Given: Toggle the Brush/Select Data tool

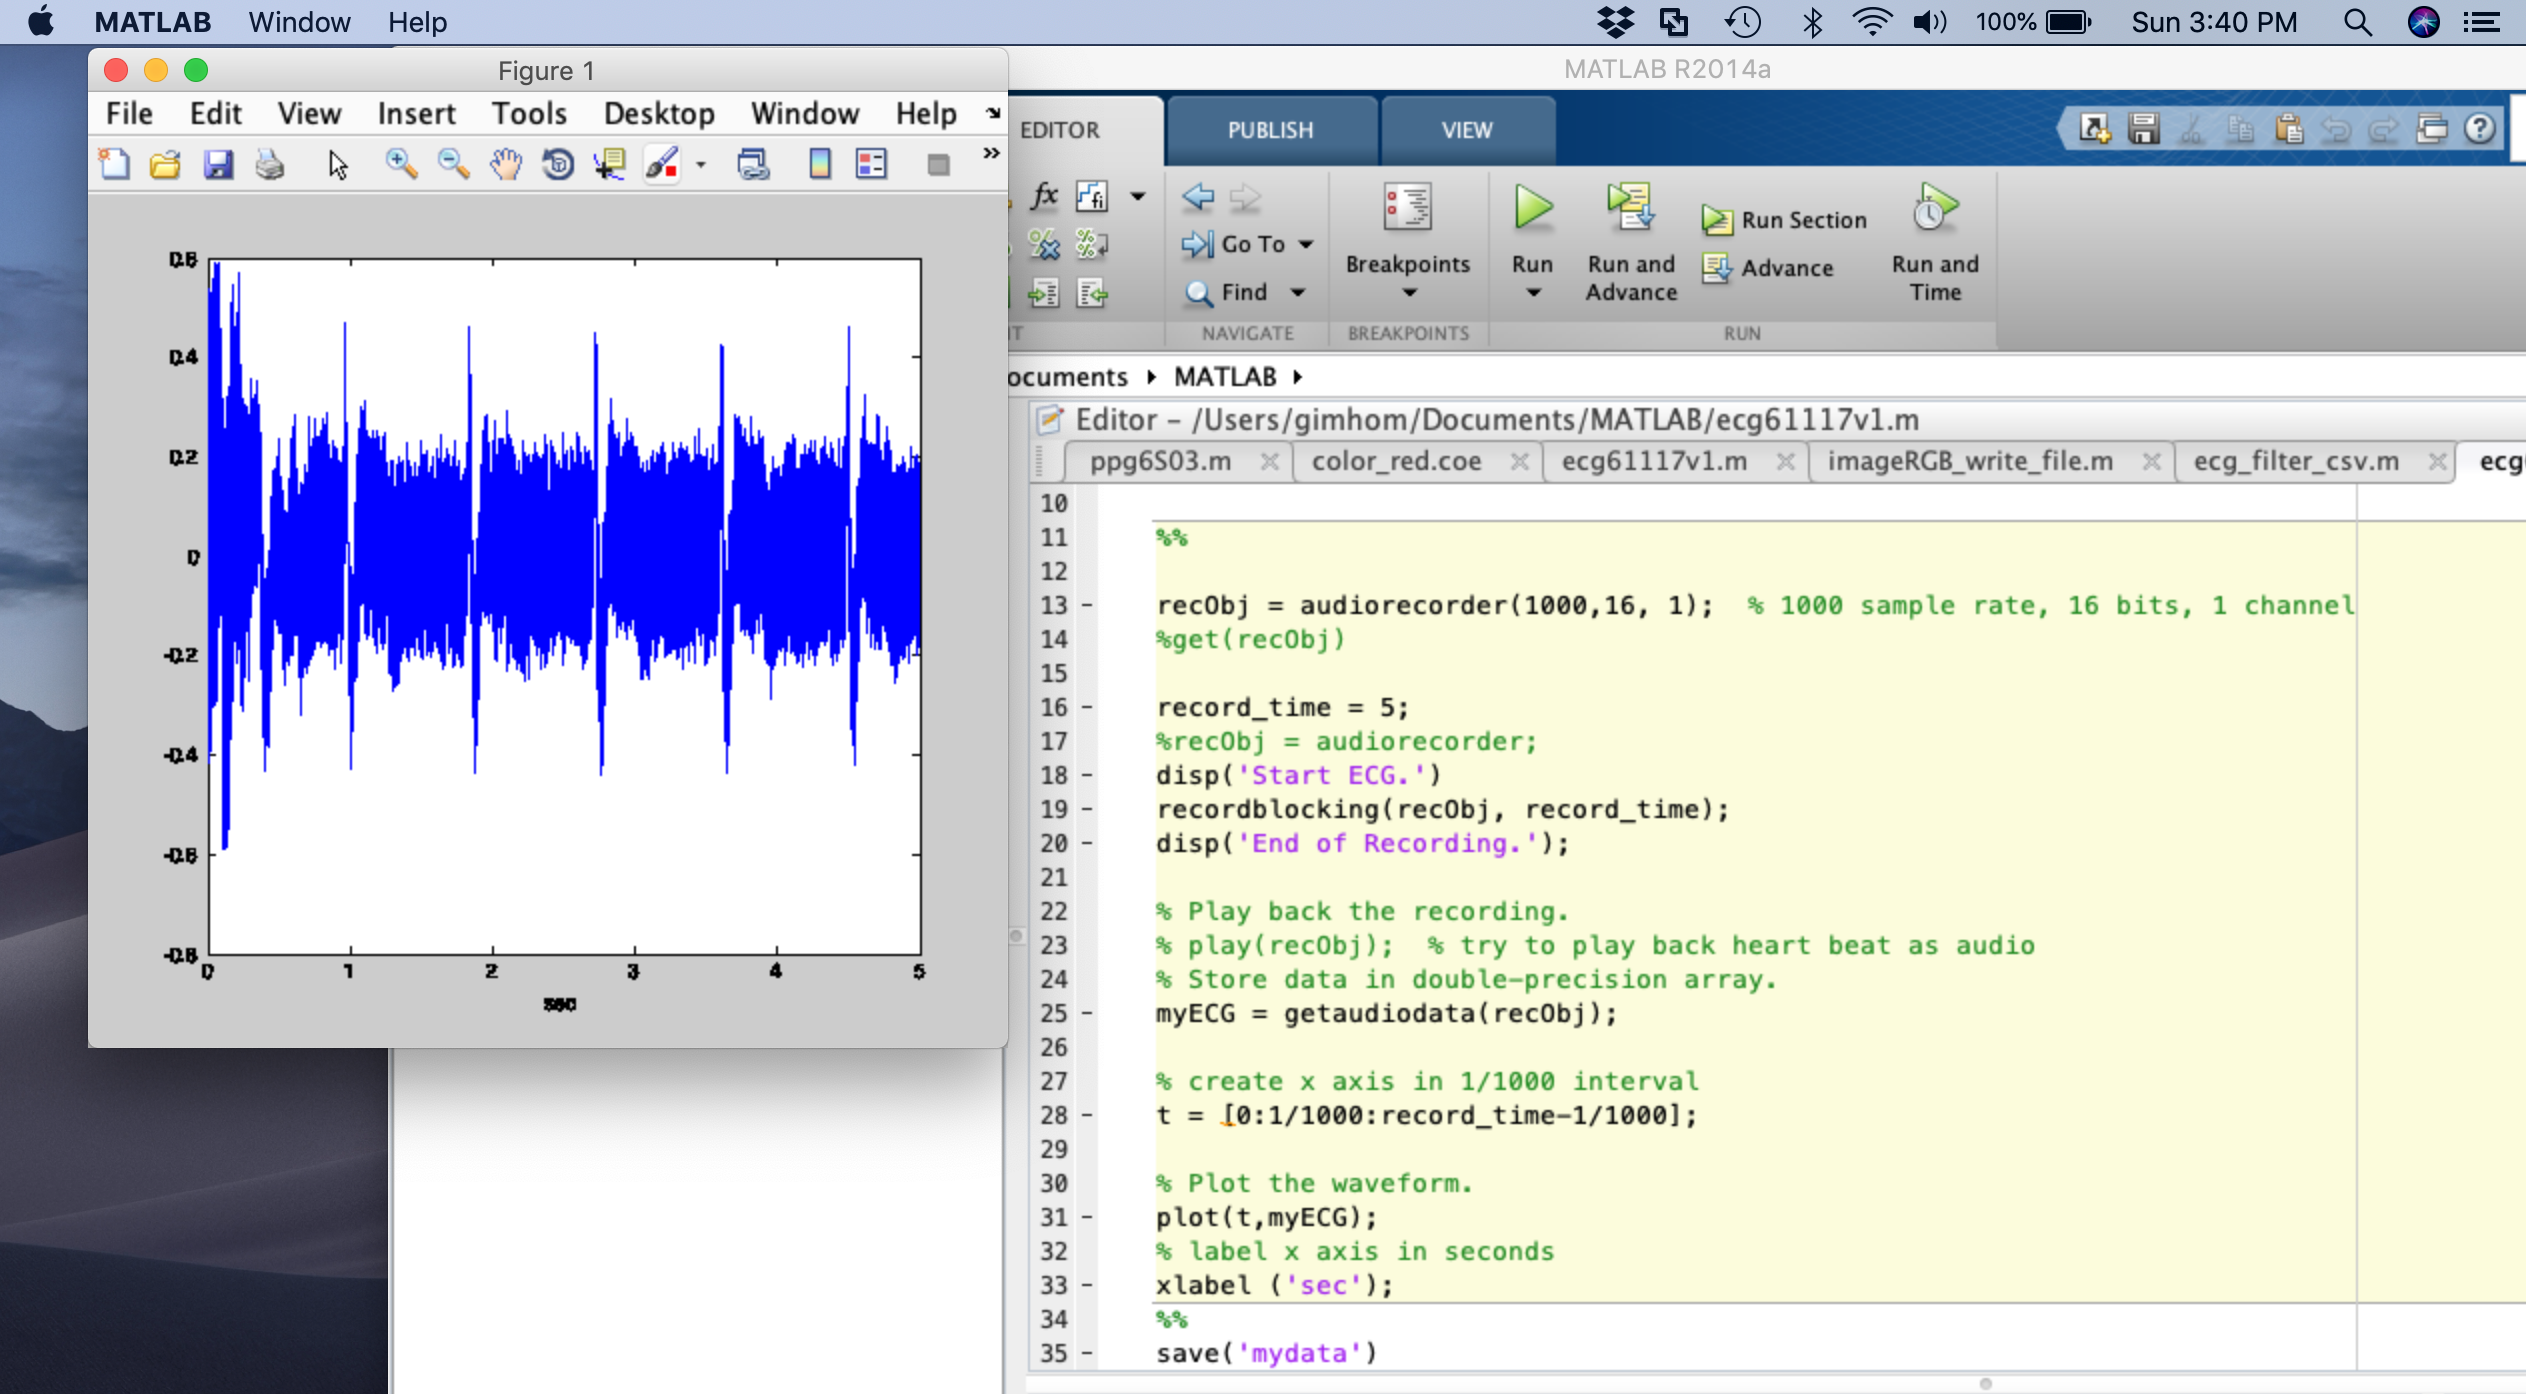Looking at the screenshot, I should pos(661,164).
